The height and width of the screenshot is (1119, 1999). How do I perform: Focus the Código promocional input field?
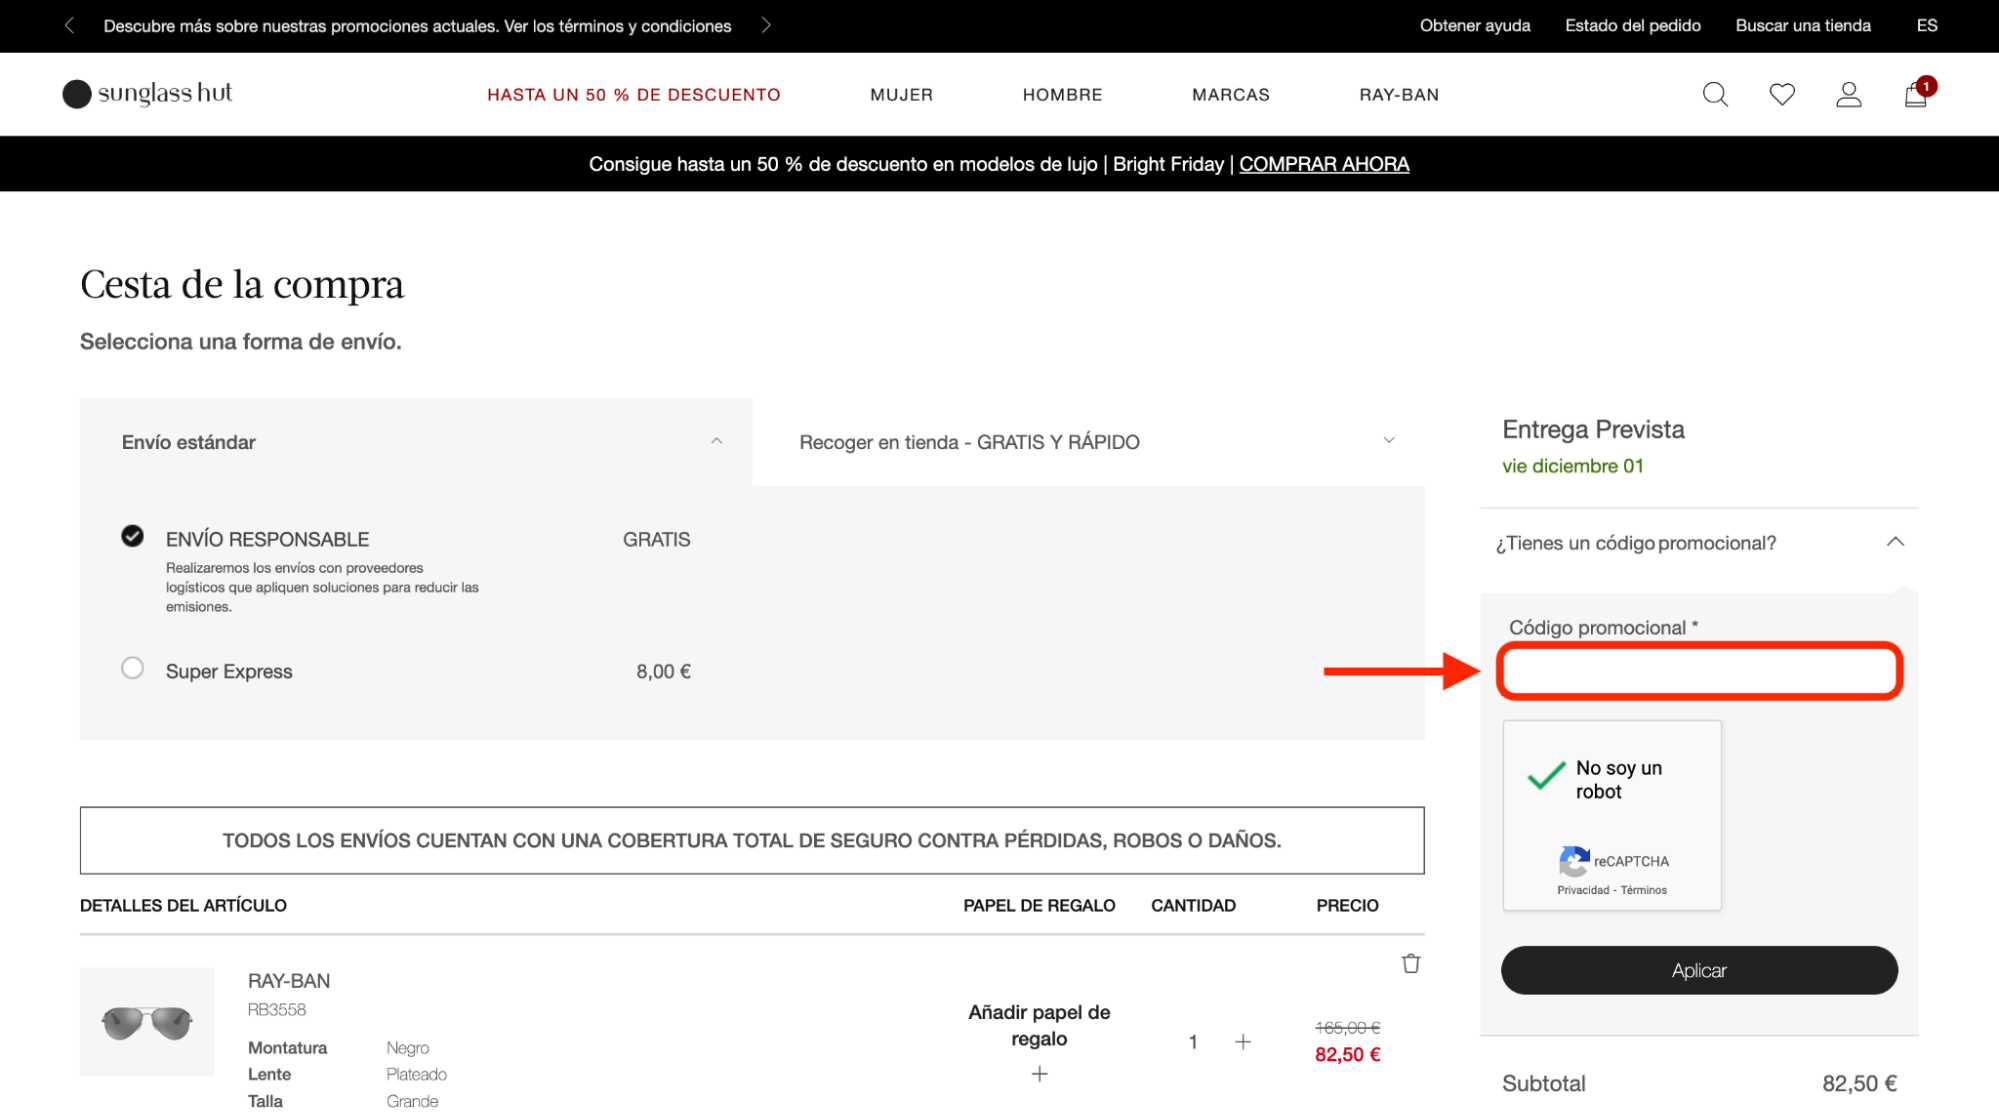coord(1699,671)
